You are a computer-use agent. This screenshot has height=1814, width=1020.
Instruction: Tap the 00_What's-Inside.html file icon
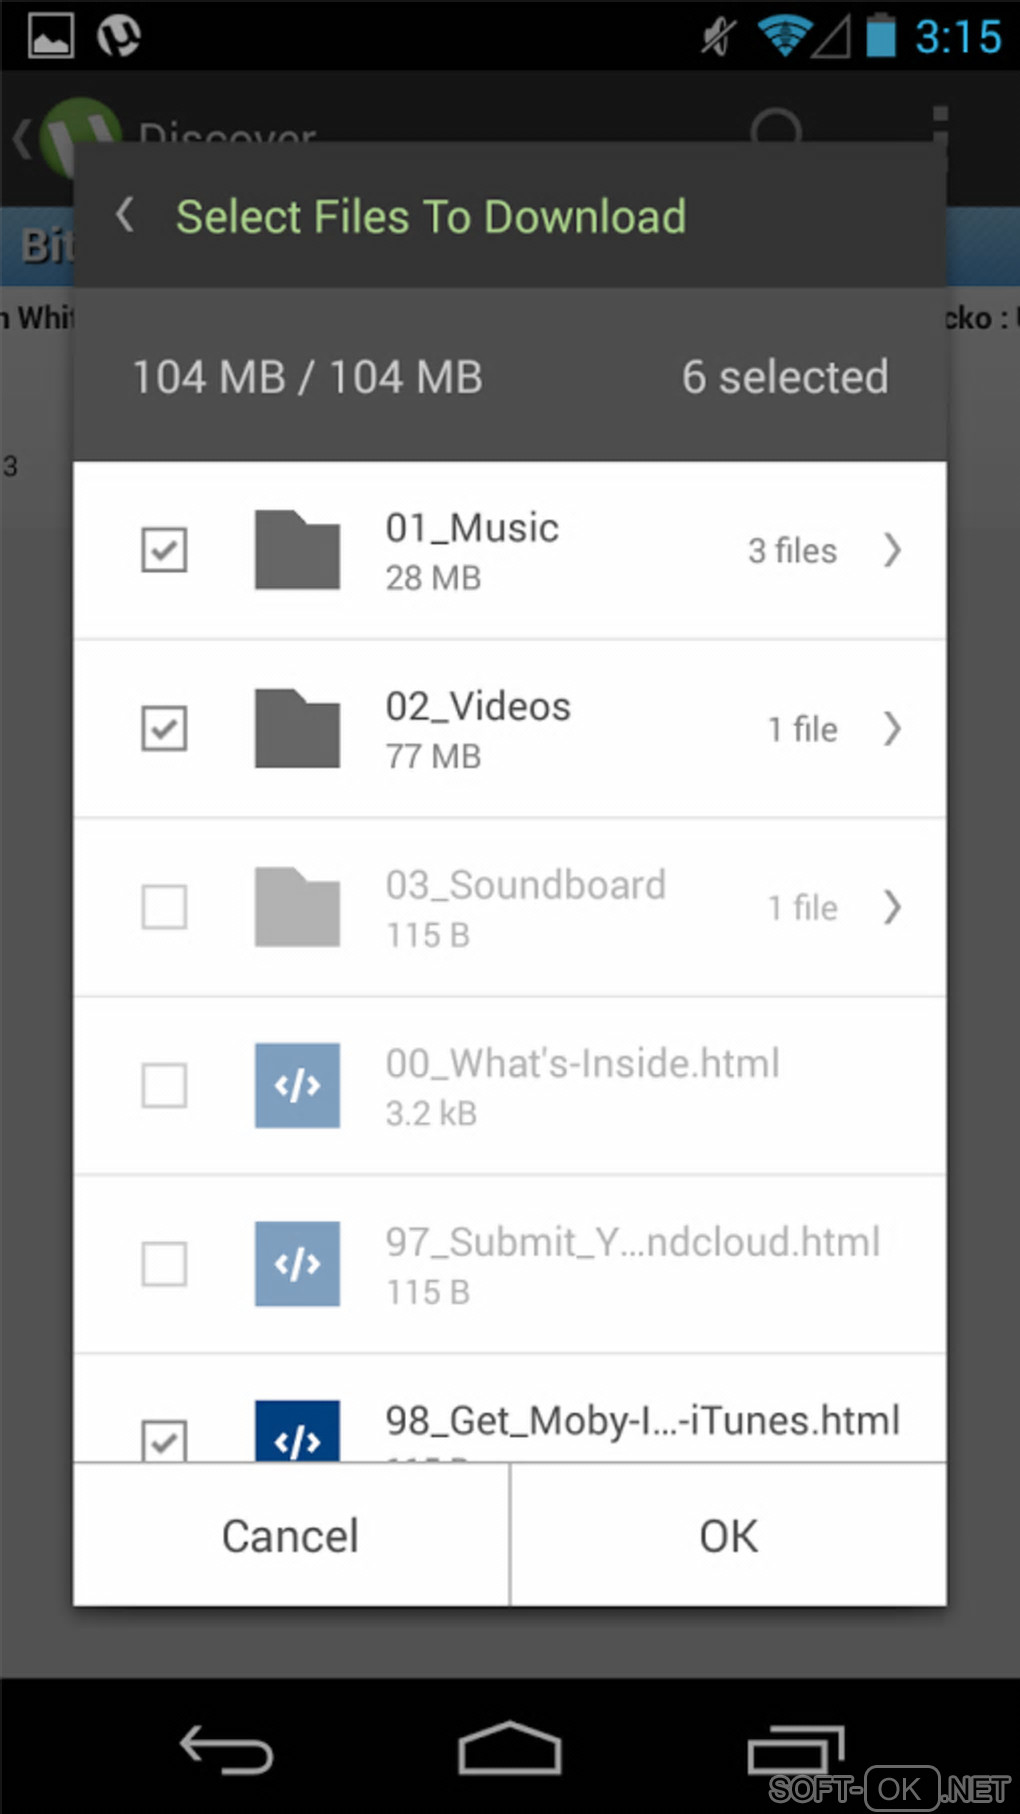(297, 1085)
